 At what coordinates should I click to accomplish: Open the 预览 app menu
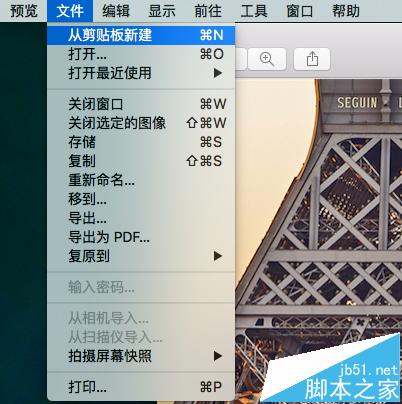24,11
